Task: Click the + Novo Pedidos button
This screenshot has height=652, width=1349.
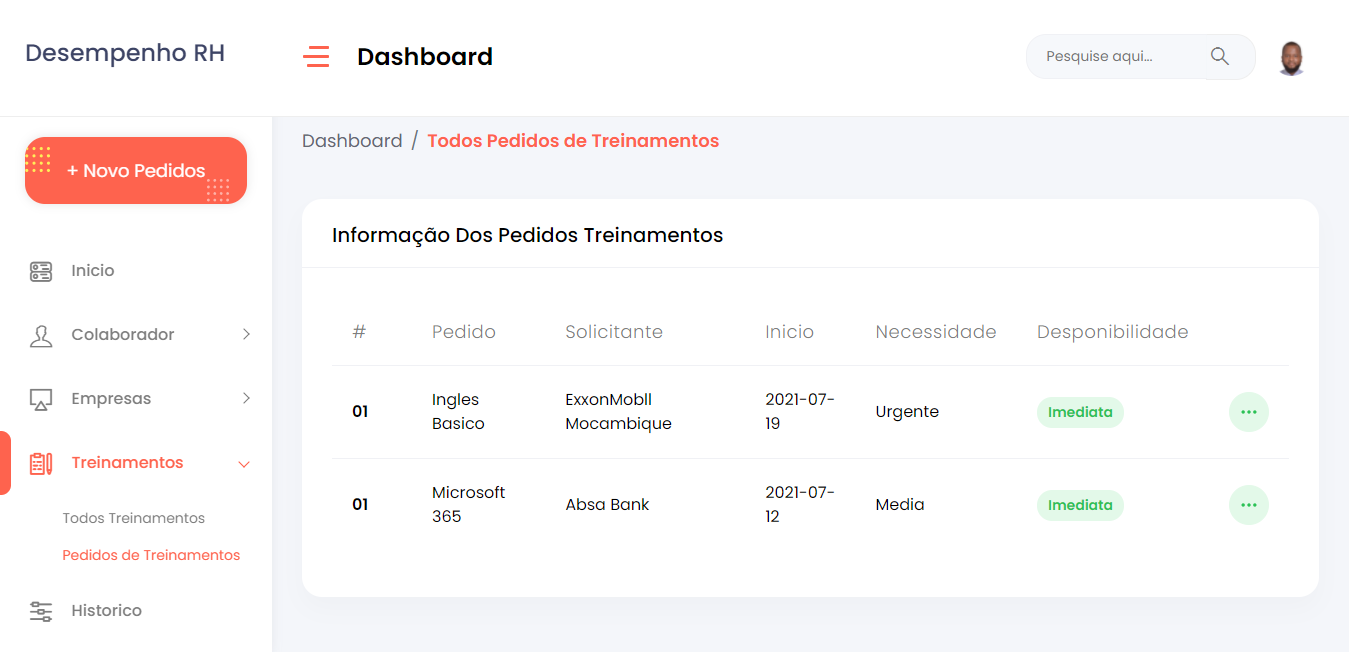Action: [x=136, y=171]
